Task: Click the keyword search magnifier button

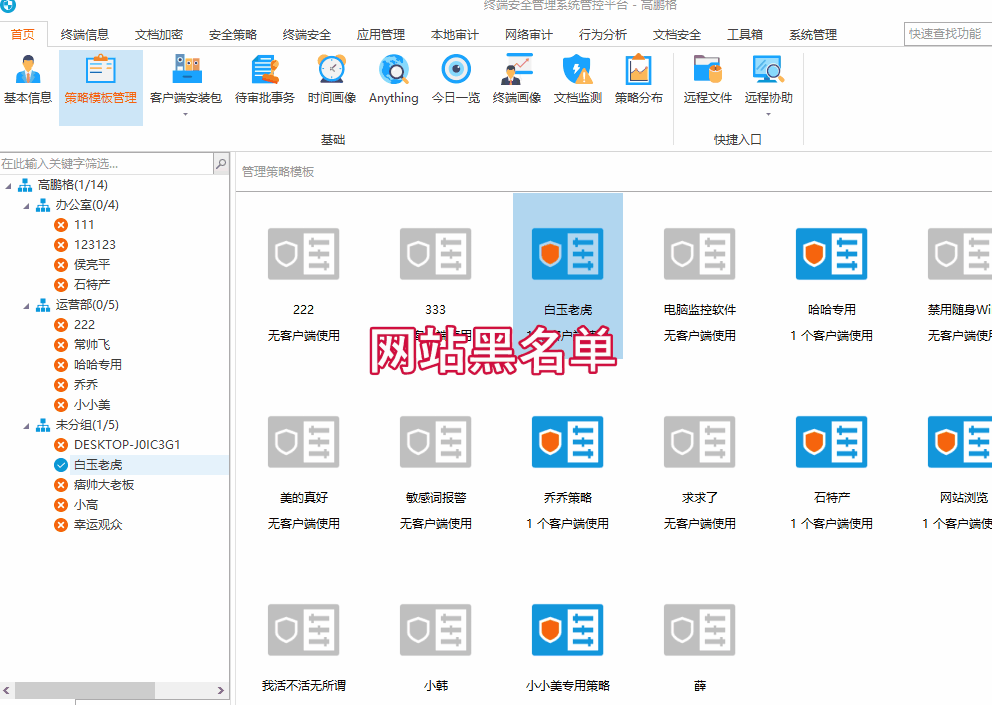Action: [221, 163]
